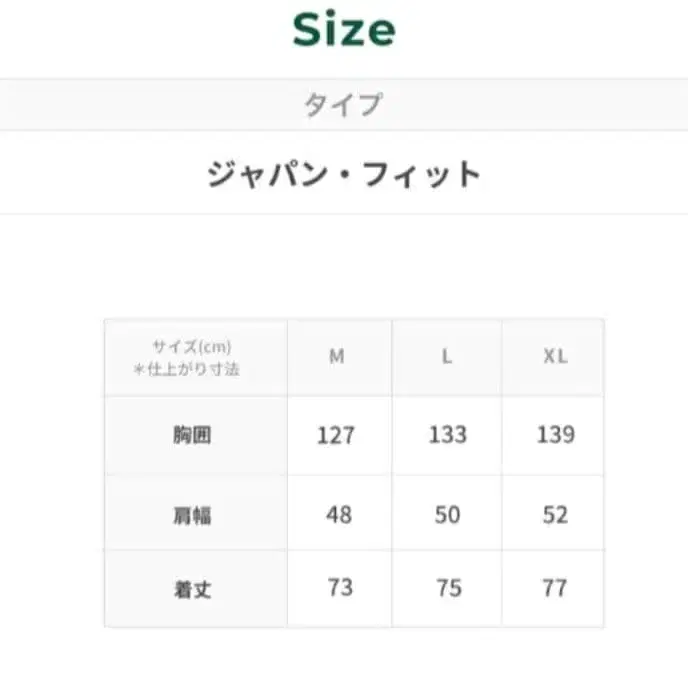Select the タイプ header row
This screenshot has height=688, width=688.
pos(343,104)
